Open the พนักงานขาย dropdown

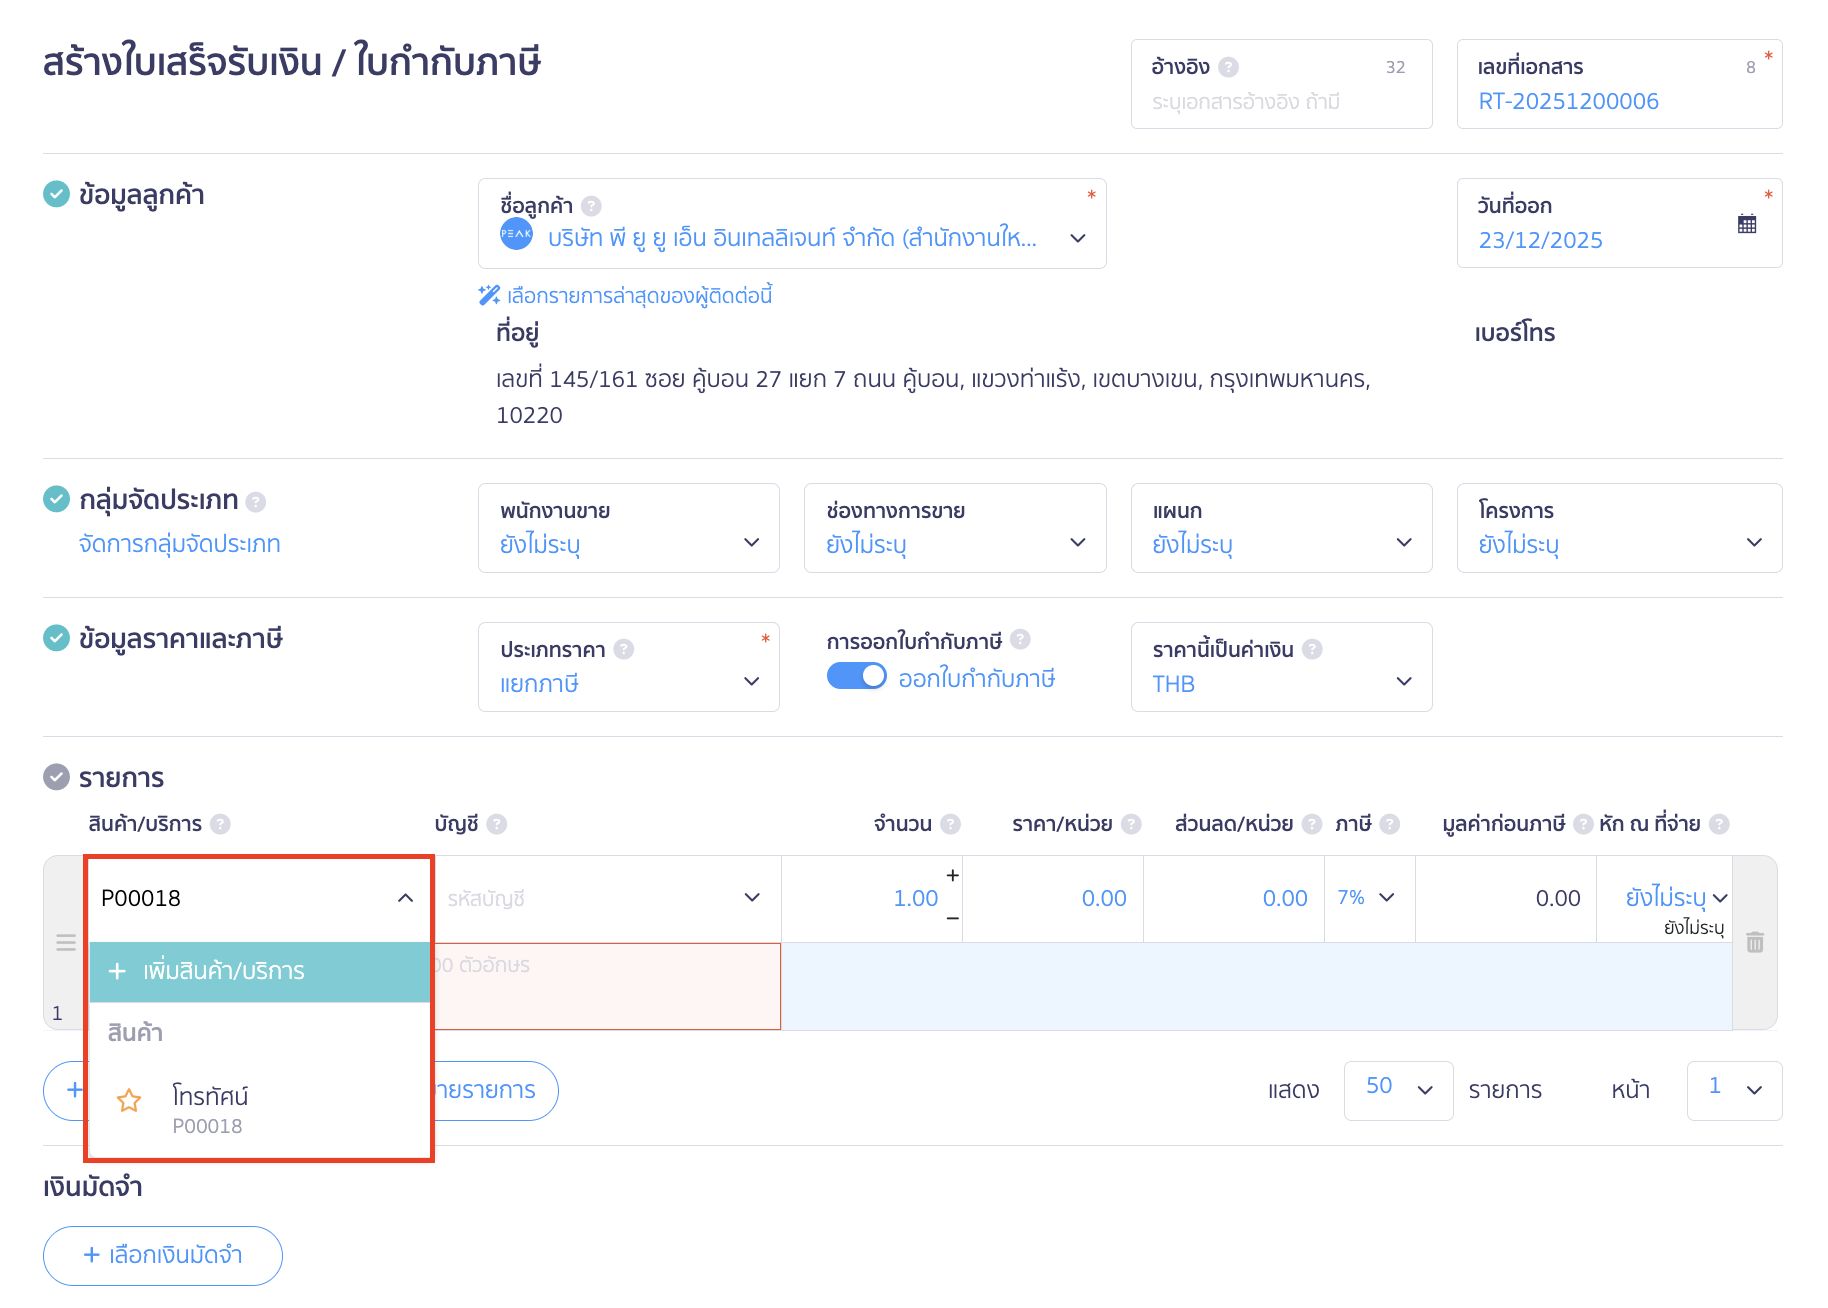click(628, 528)
